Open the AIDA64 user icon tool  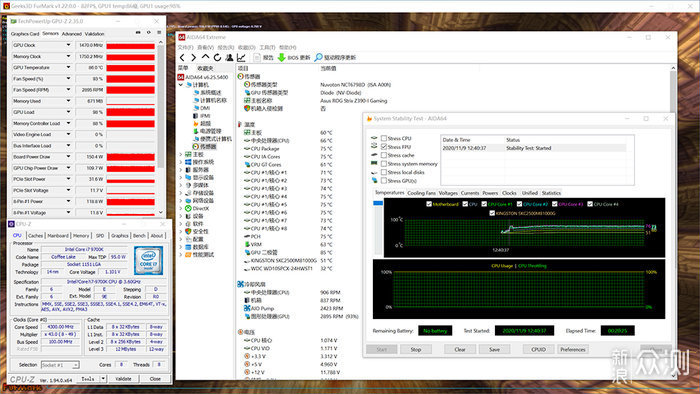tap(229, 58)
